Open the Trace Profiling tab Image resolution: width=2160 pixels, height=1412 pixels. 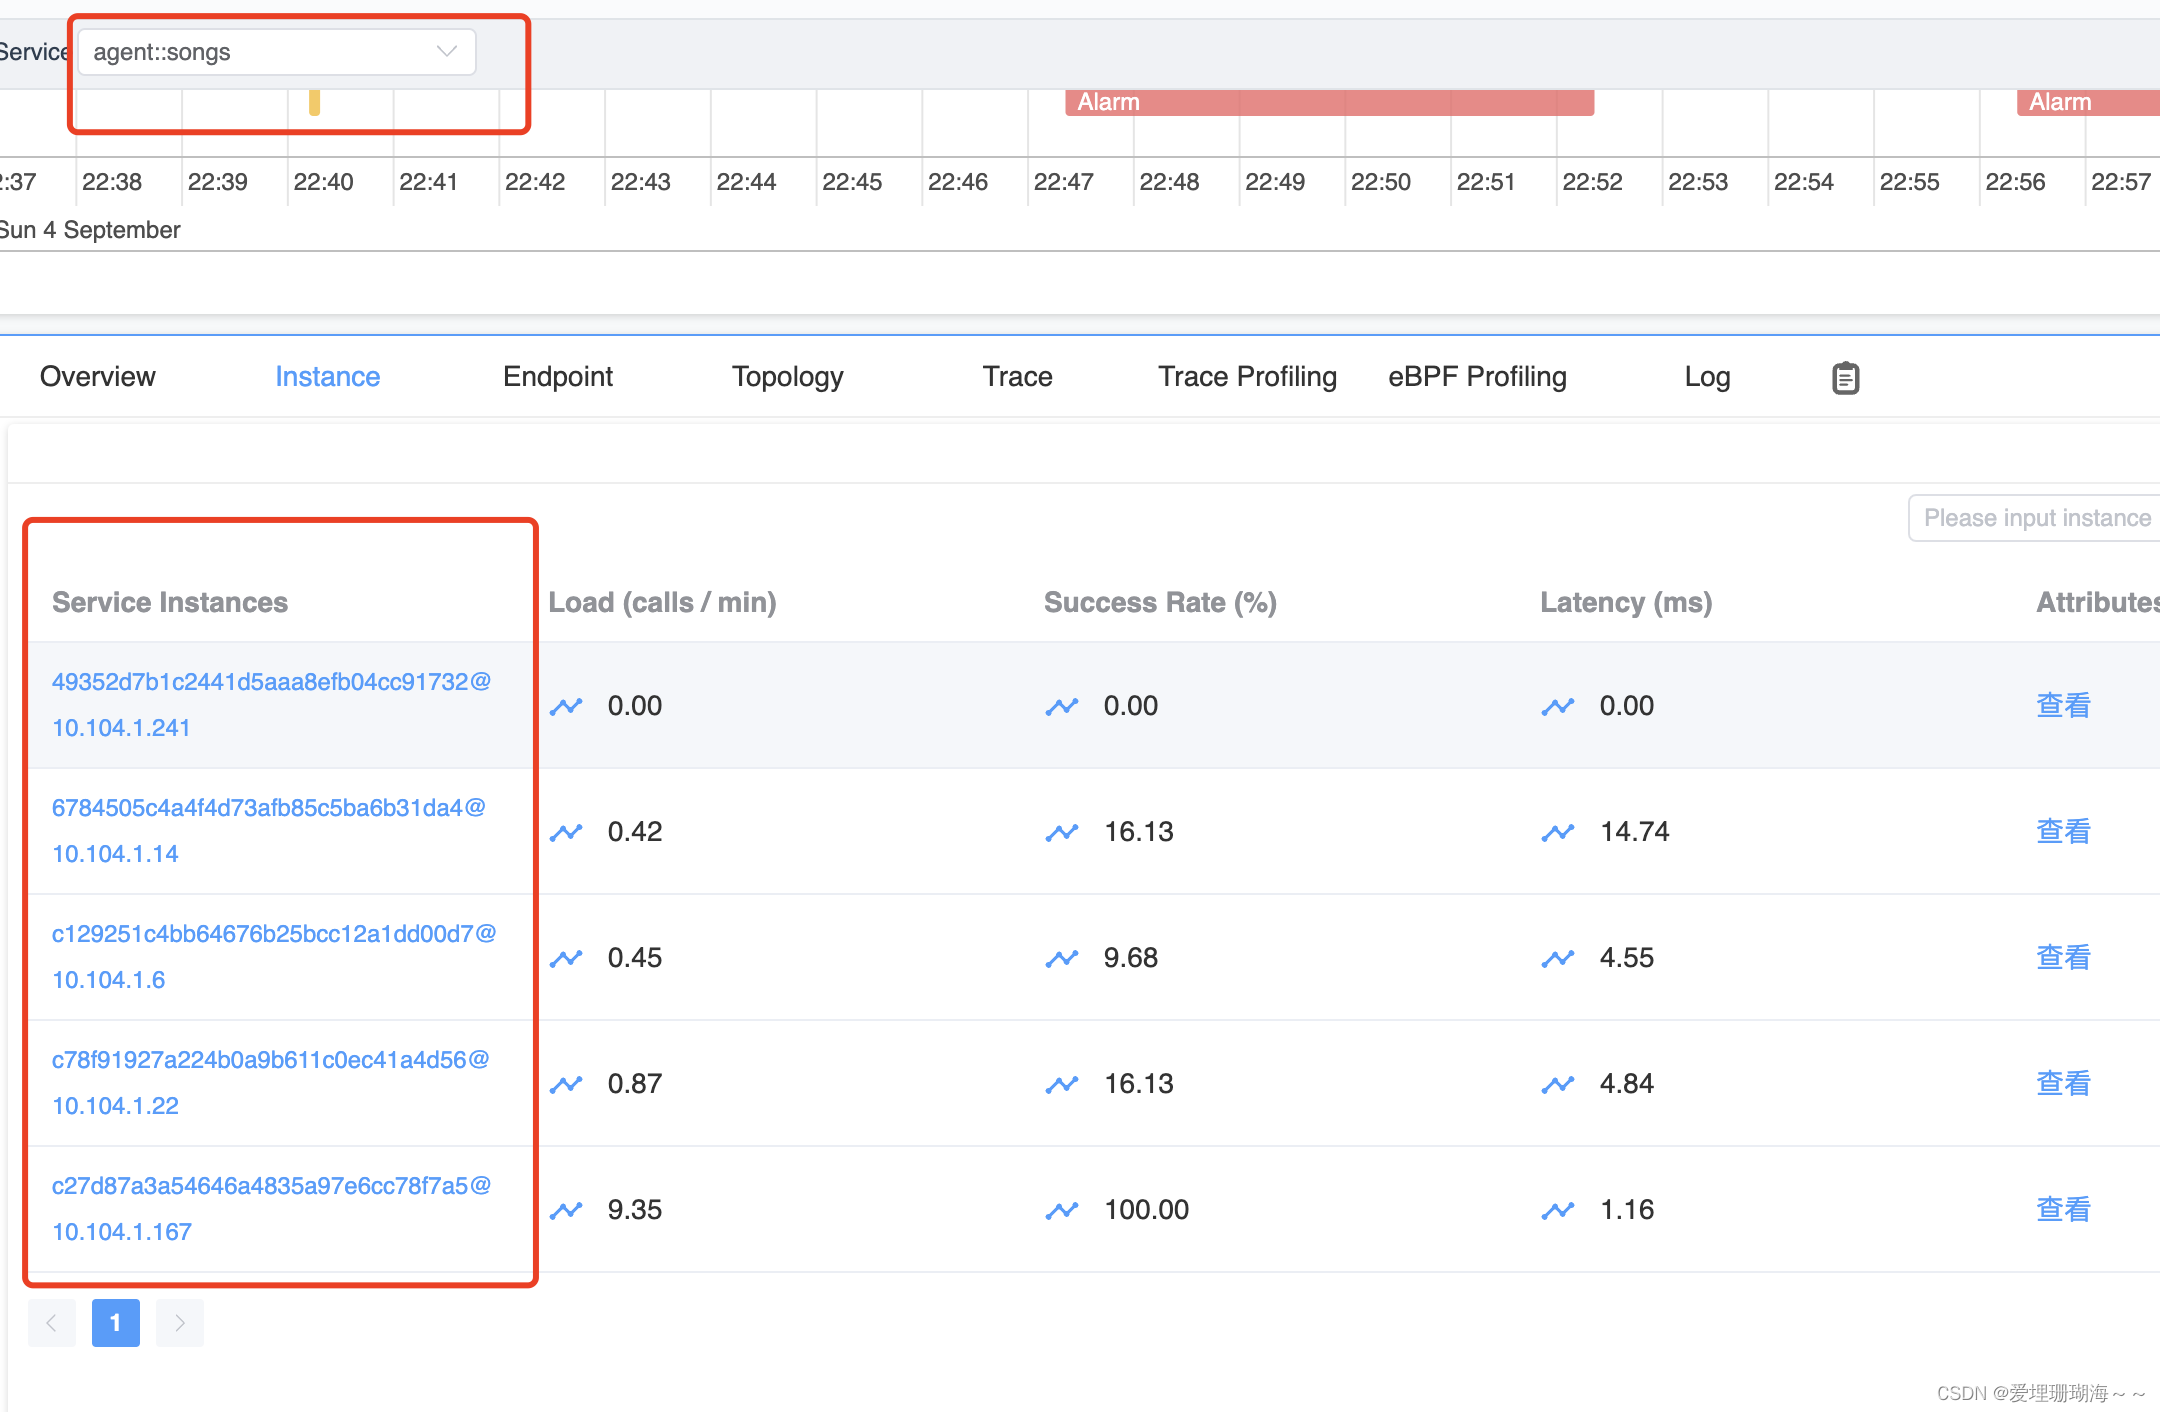(1247, 376)
